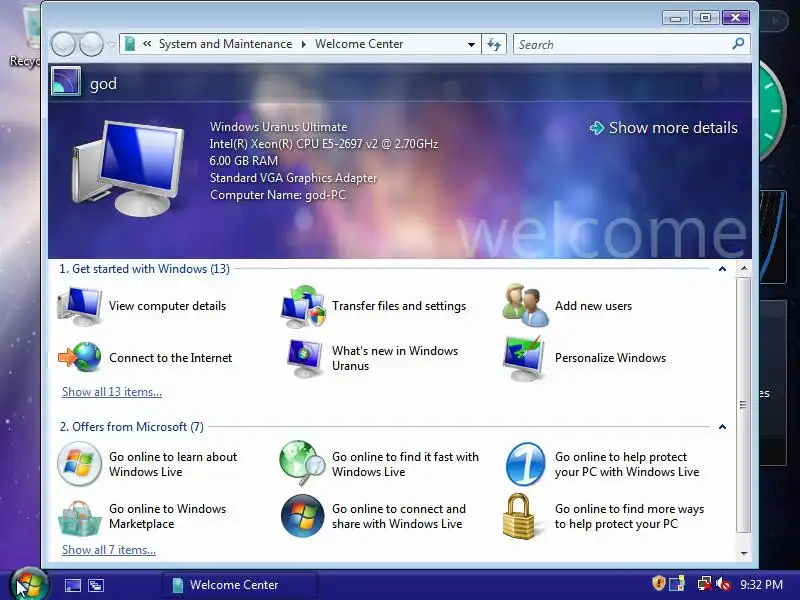Screen dimensions: 800x600
Task: Collapse the Get started with Windows section
Action: click(x=722, y=269)
